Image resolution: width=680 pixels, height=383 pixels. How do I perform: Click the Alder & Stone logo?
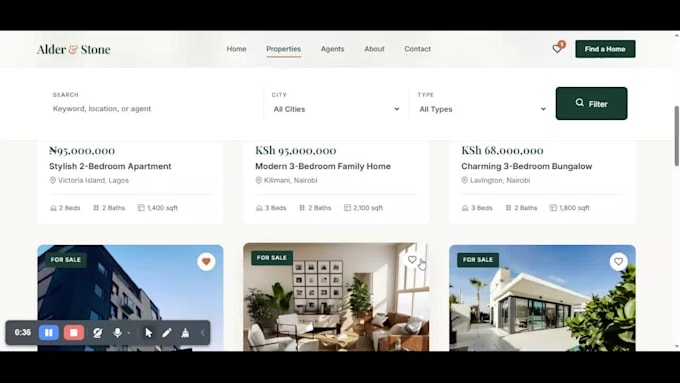[73, 49]
